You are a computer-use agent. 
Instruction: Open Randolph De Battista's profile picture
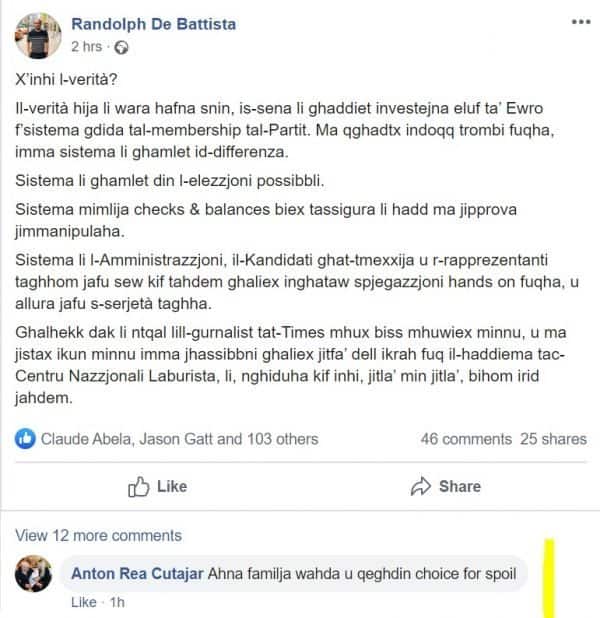point(38,35)
